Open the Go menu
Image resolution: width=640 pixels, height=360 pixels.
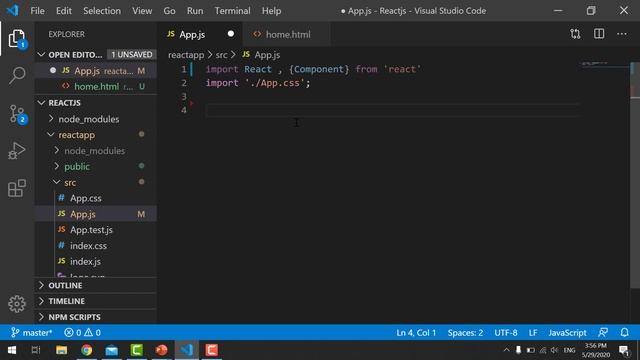pyautogui.click(x=169, y=11)
